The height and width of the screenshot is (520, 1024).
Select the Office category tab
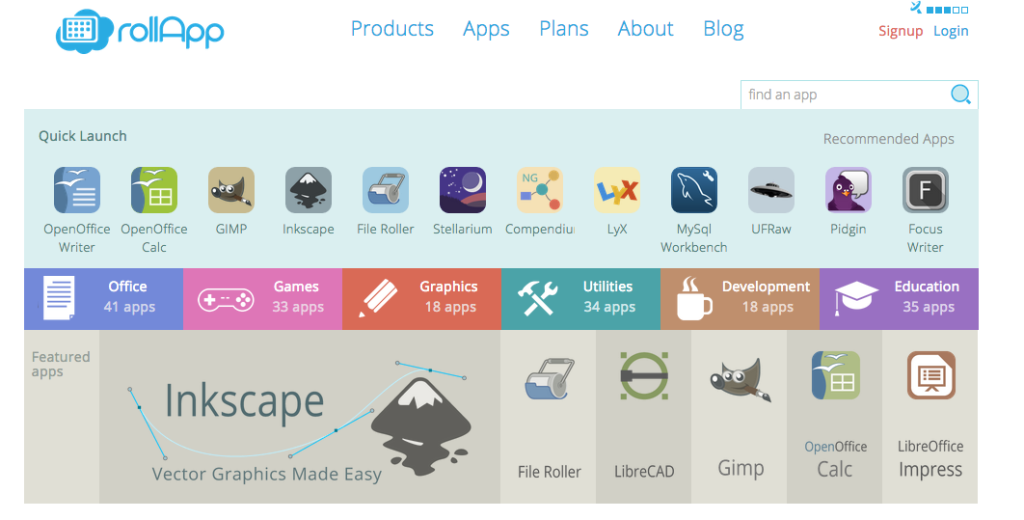[103, 299]
